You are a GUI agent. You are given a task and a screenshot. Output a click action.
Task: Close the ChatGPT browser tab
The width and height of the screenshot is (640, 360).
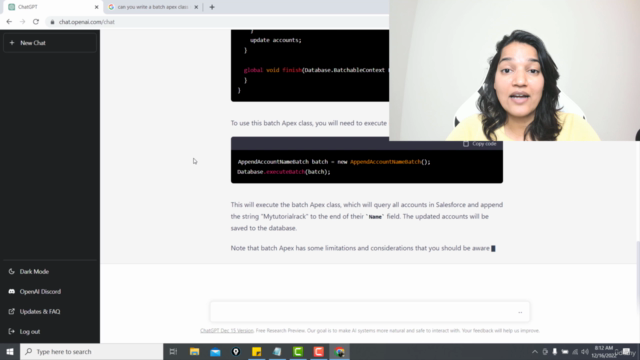pyautogui.click(x=96, y=7)
